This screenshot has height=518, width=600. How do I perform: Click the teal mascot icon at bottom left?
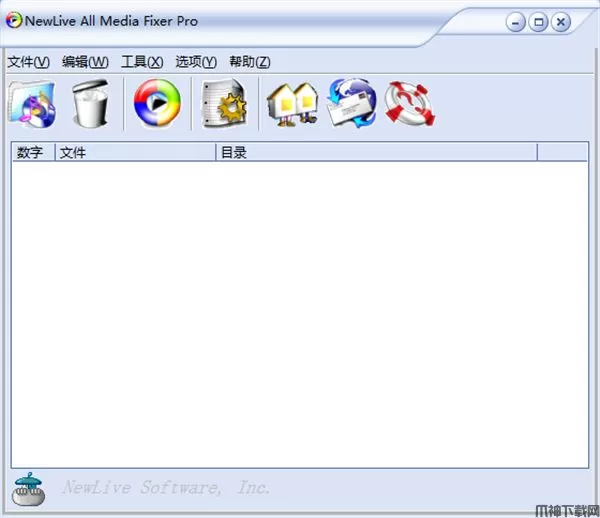28,489
